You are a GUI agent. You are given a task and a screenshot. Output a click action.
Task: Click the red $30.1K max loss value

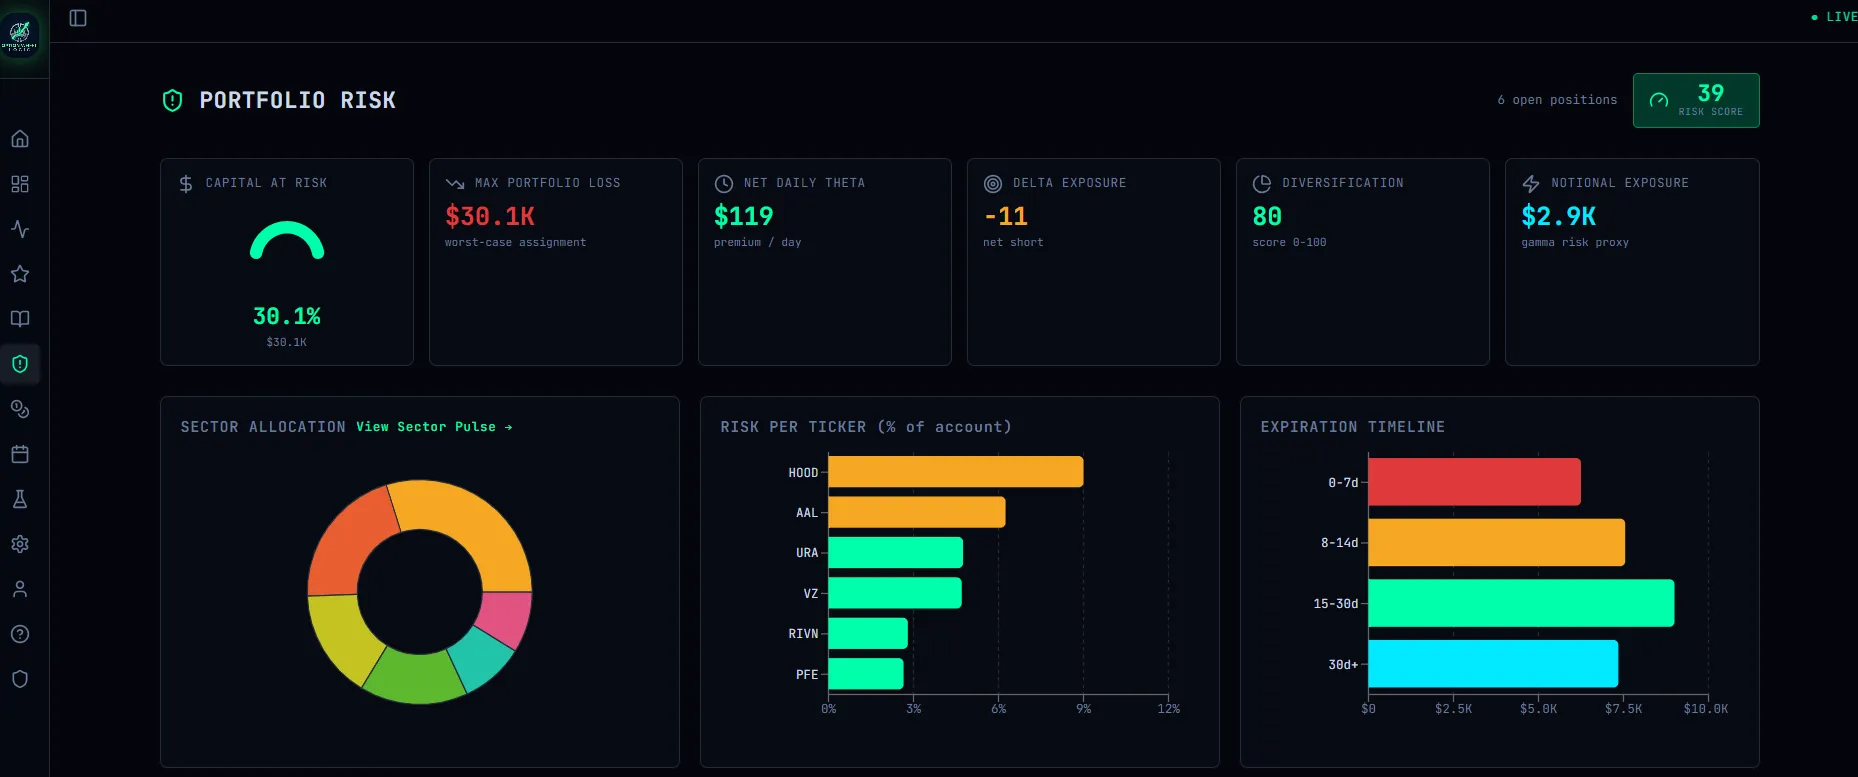point(490,216)
